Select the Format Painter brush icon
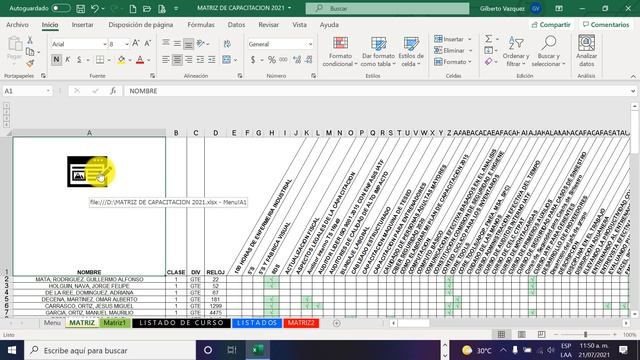 (30, 63)
